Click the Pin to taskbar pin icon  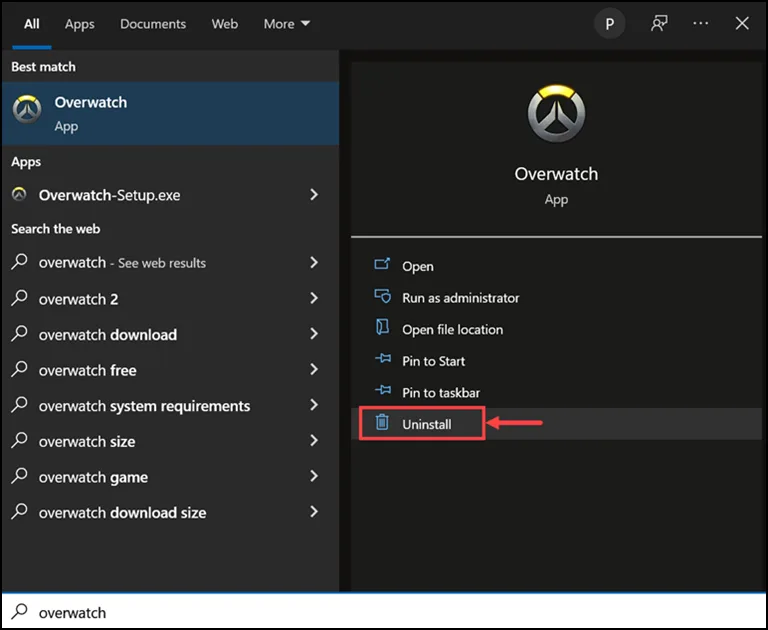pos(383,390)
